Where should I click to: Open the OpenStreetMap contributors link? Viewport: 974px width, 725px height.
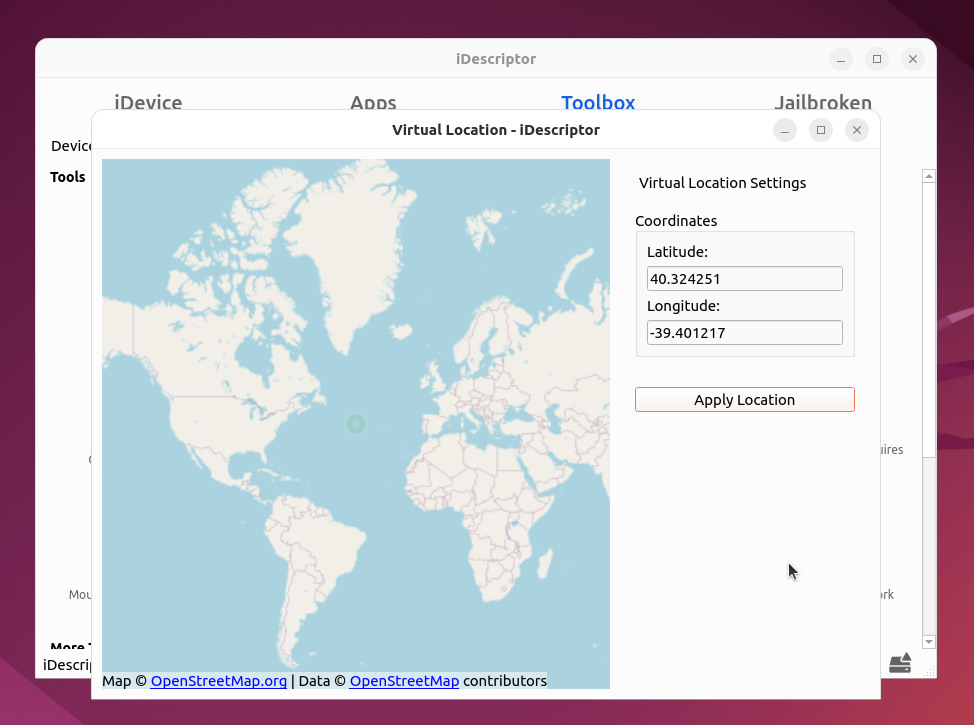pos(404,681)
